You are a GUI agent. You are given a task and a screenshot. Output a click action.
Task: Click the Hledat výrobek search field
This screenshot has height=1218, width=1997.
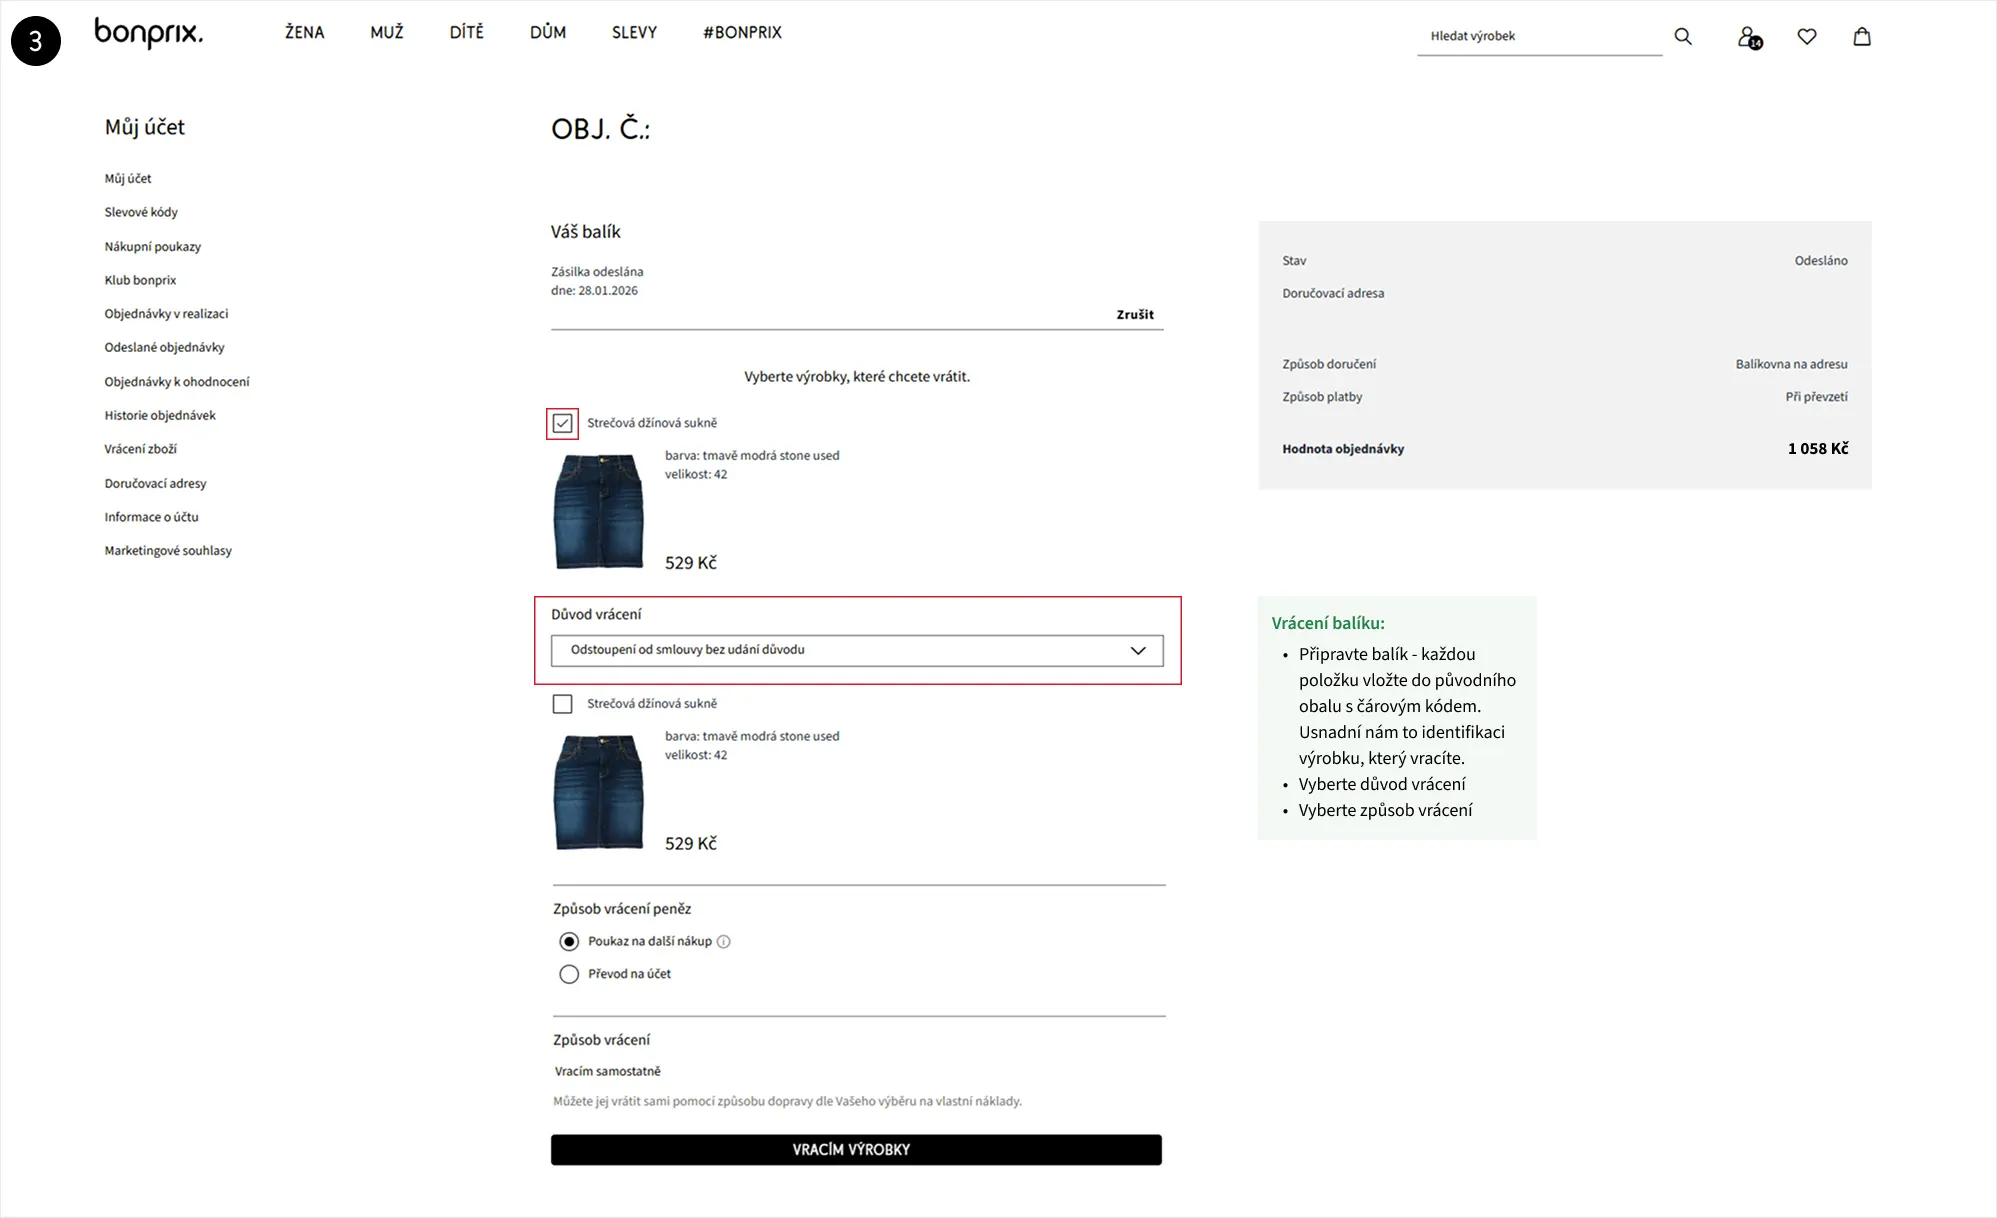tap(1538, 36)
